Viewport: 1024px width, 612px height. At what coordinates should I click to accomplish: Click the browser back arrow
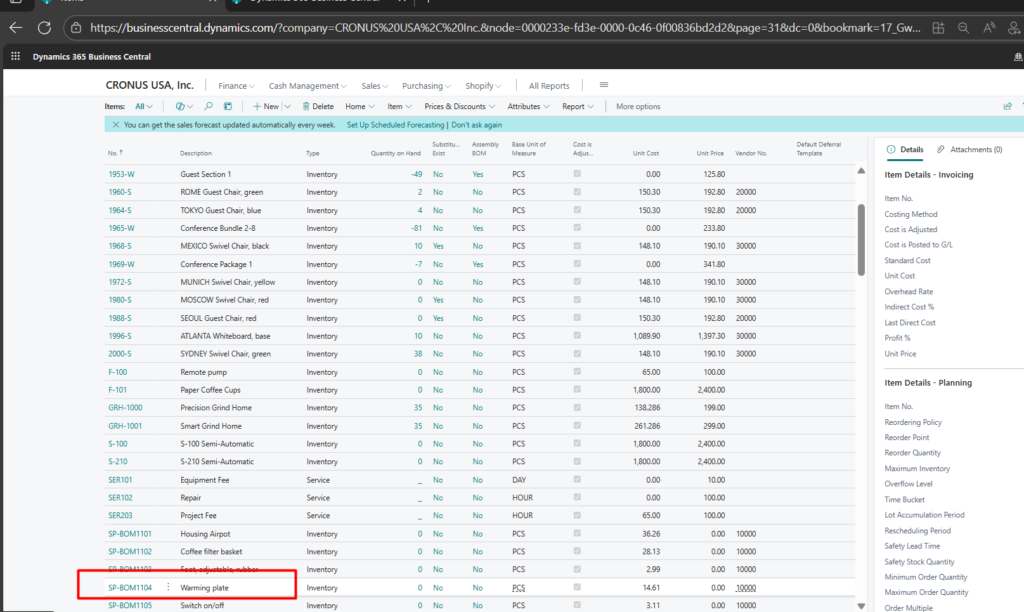(x=15, y=28)
